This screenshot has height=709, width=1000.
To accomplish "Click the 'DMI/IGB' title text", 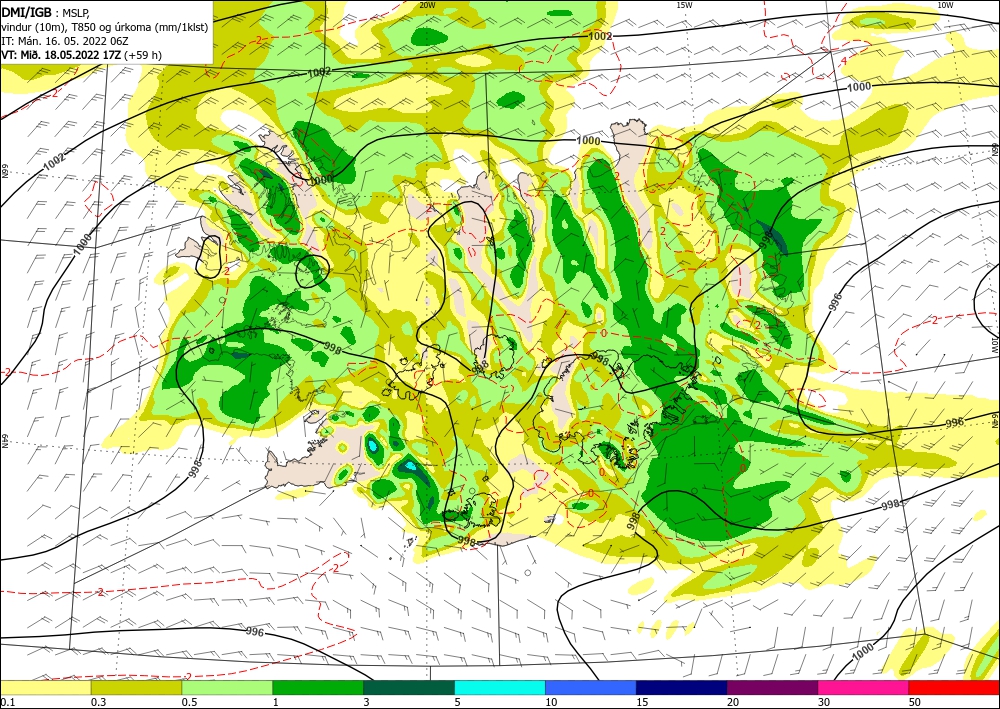I will pos(27,11).
